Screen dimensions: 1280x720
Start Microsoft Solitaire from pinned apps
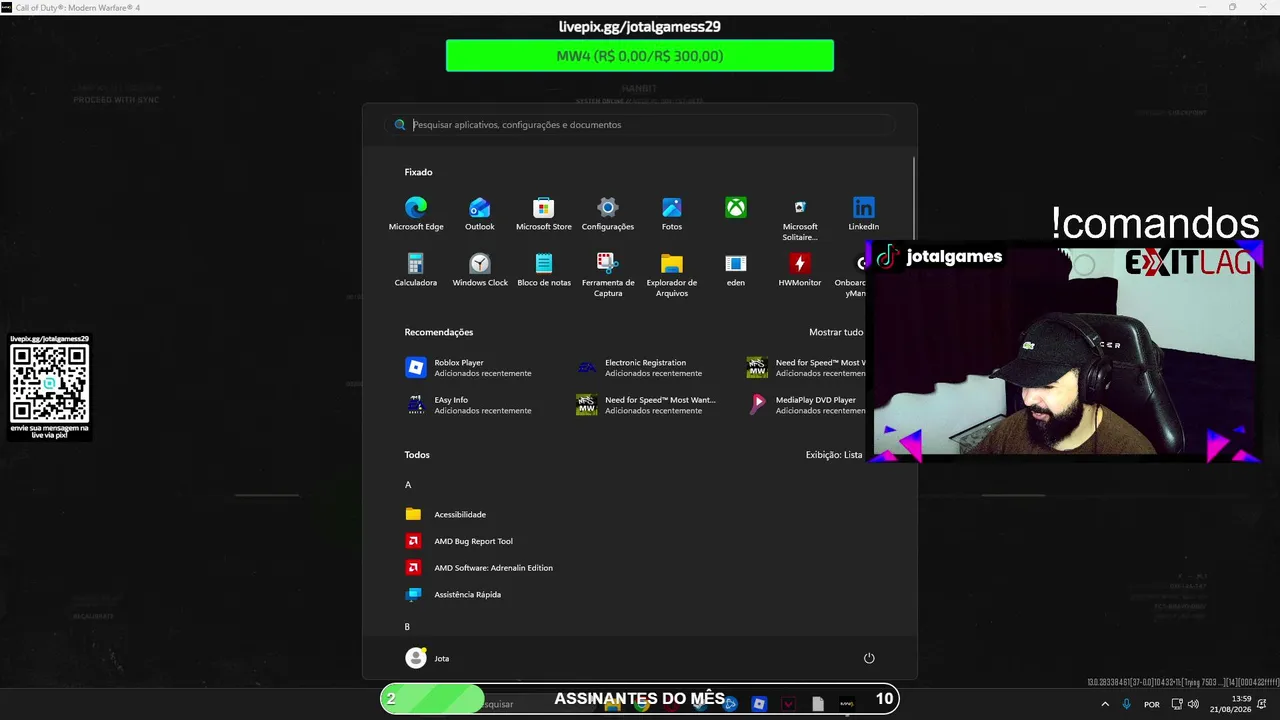800,218
